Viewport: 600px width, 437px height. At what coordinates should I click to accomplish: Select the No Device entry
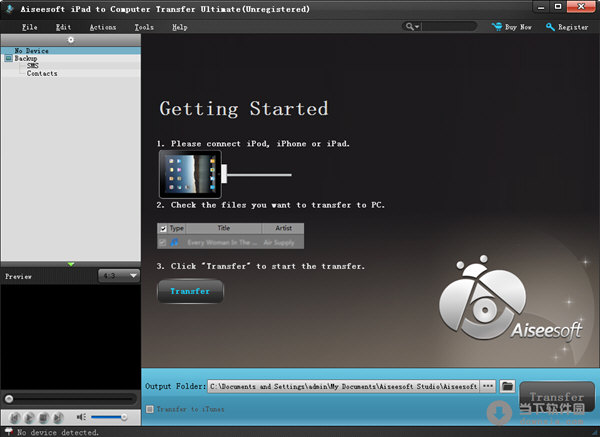71,51
